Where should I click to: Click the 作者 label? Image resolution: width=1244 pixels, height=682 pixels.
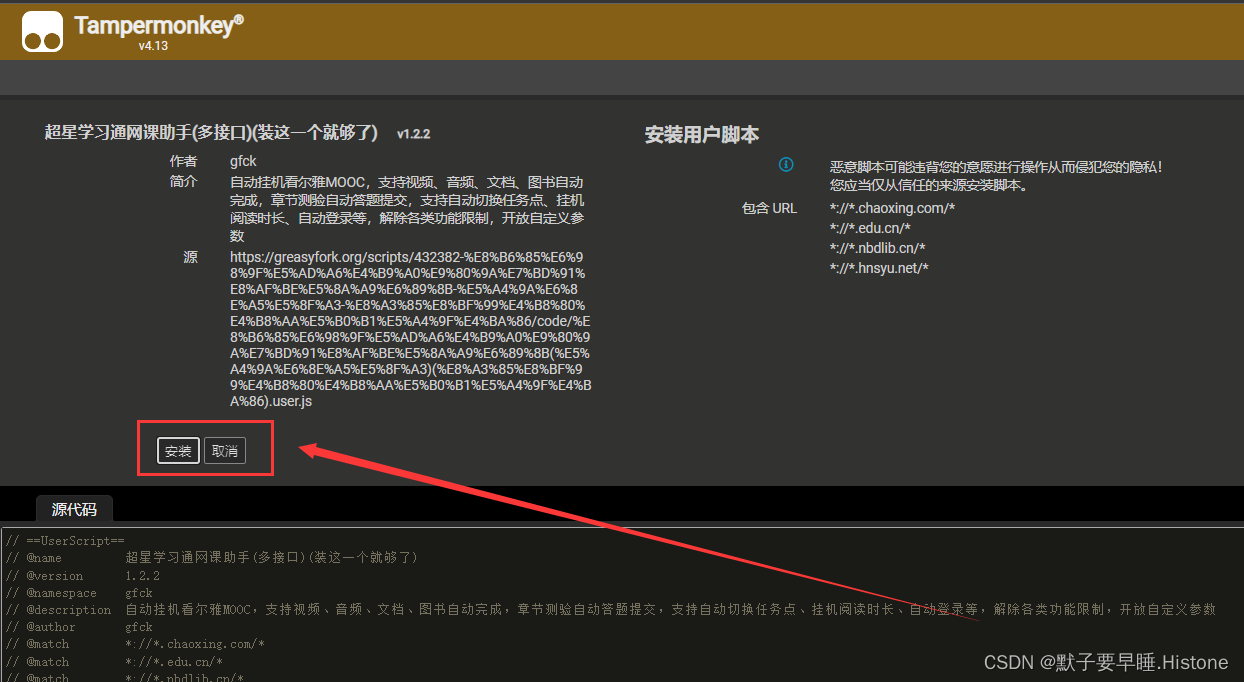(184, 161)
